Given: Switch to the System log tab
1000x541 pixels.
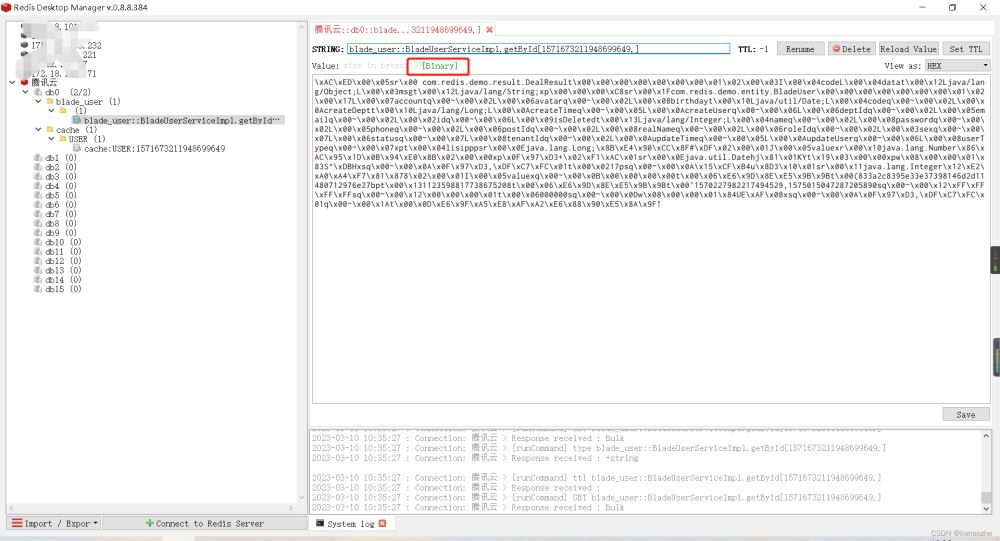Looking at the screenshot, I should (x=351, y=524).
